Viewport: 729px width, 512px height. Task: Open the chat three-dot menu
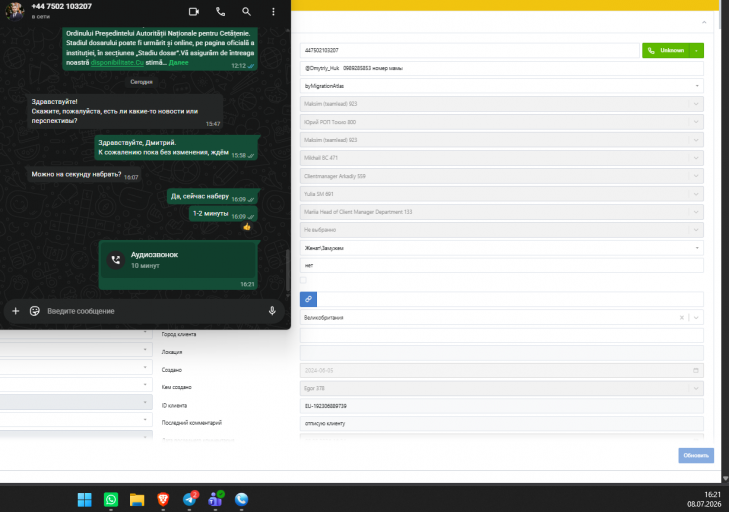[273, 12]
